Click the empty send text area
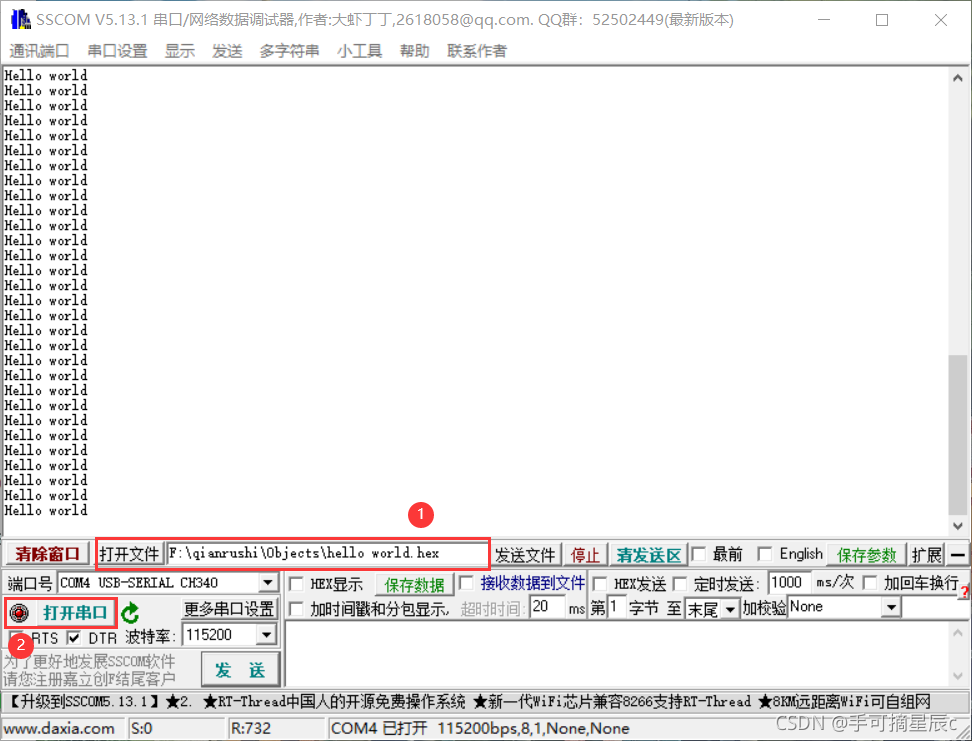The image size is (972, 741). 616,654
